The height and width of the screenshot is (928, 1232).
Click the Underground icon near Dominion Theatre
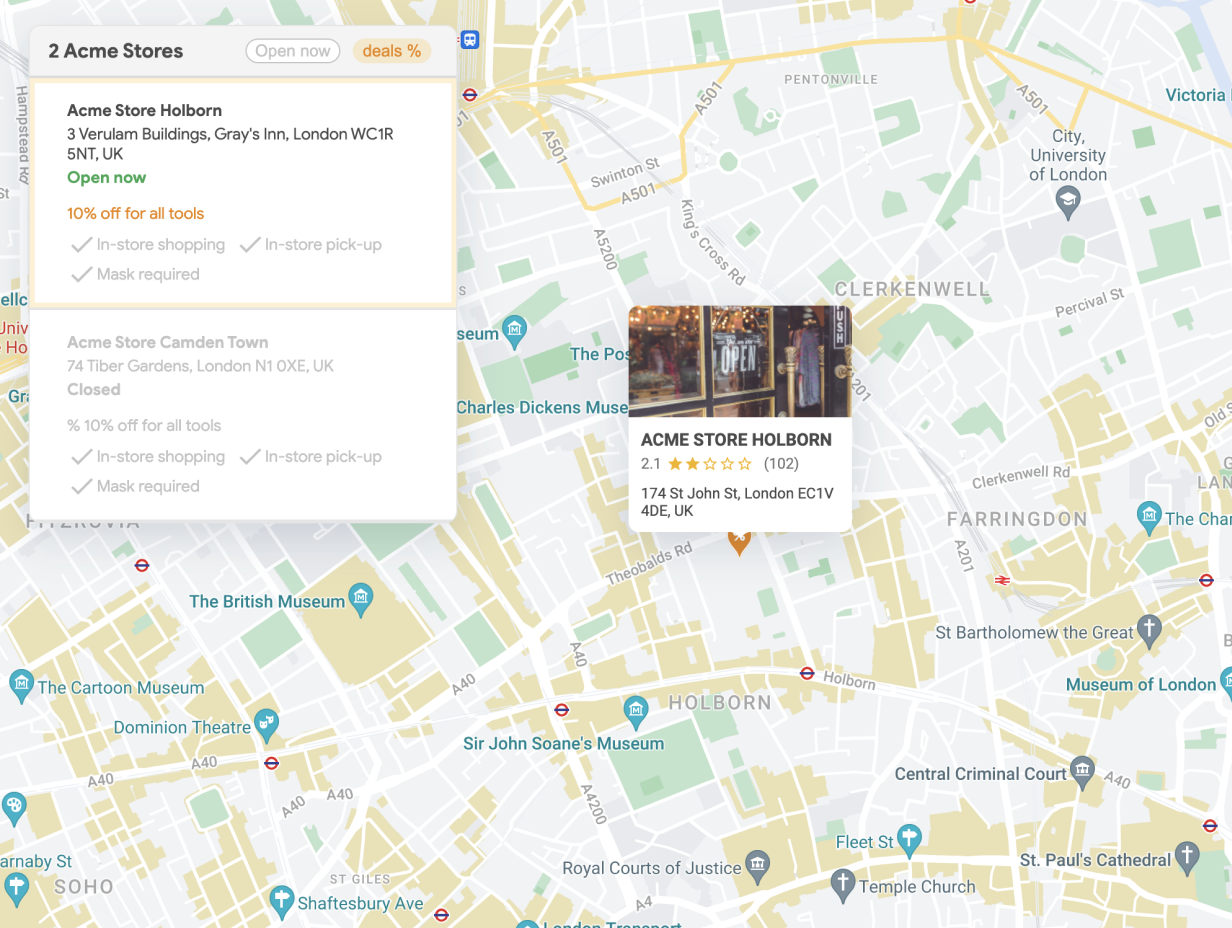tap(271, 762)
